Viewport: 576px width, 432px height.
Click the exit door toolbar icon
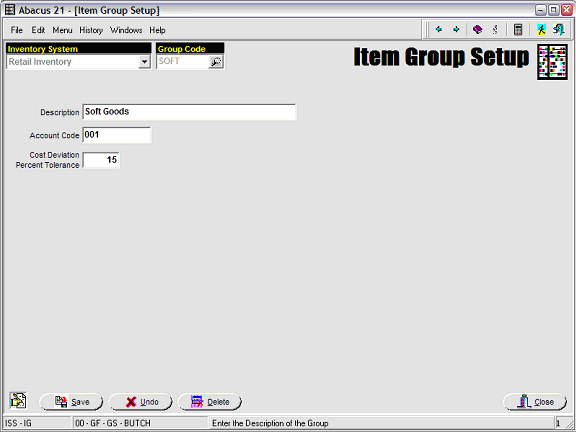(559, 29)
